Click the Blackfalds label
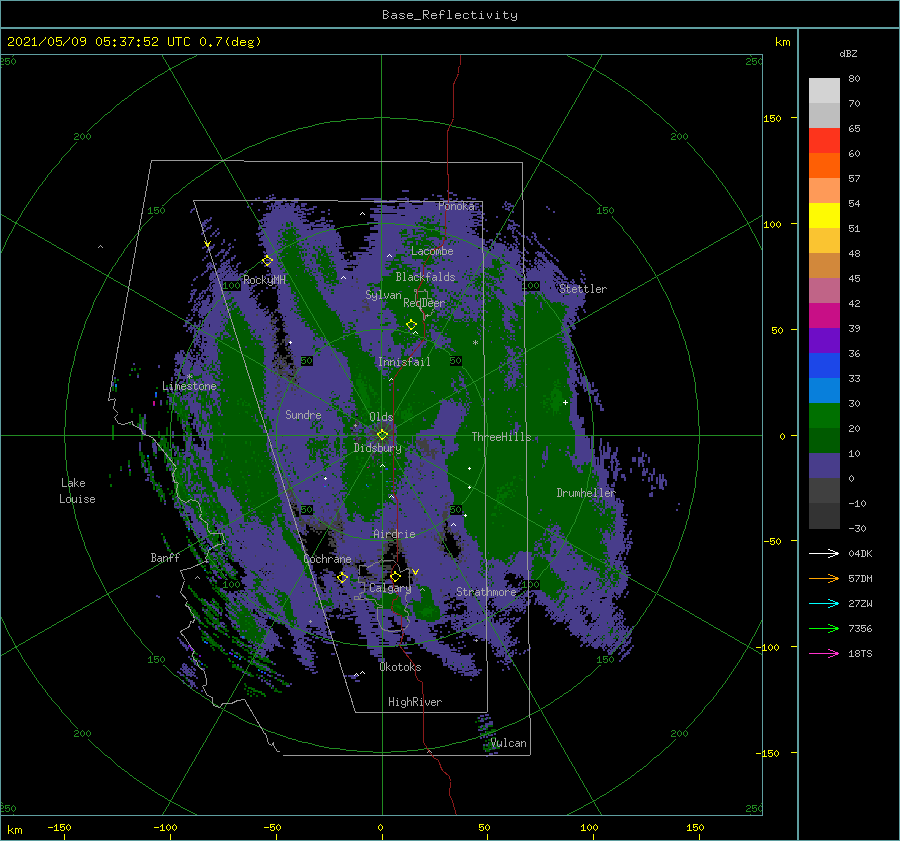 pyautogui.click(x=425, y=277)
